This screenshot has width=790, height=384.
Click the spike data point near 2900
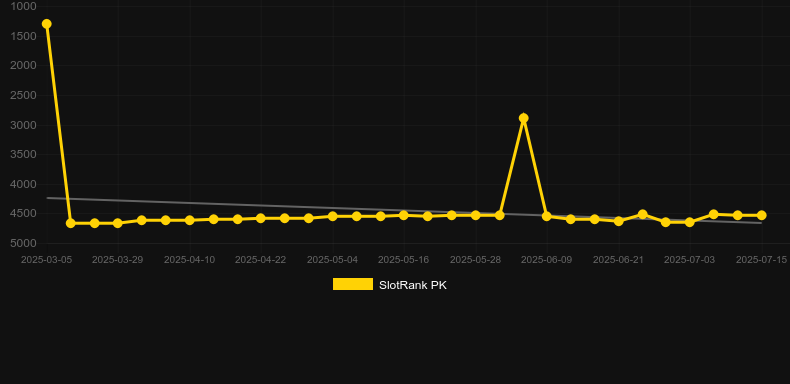[523, 118]
